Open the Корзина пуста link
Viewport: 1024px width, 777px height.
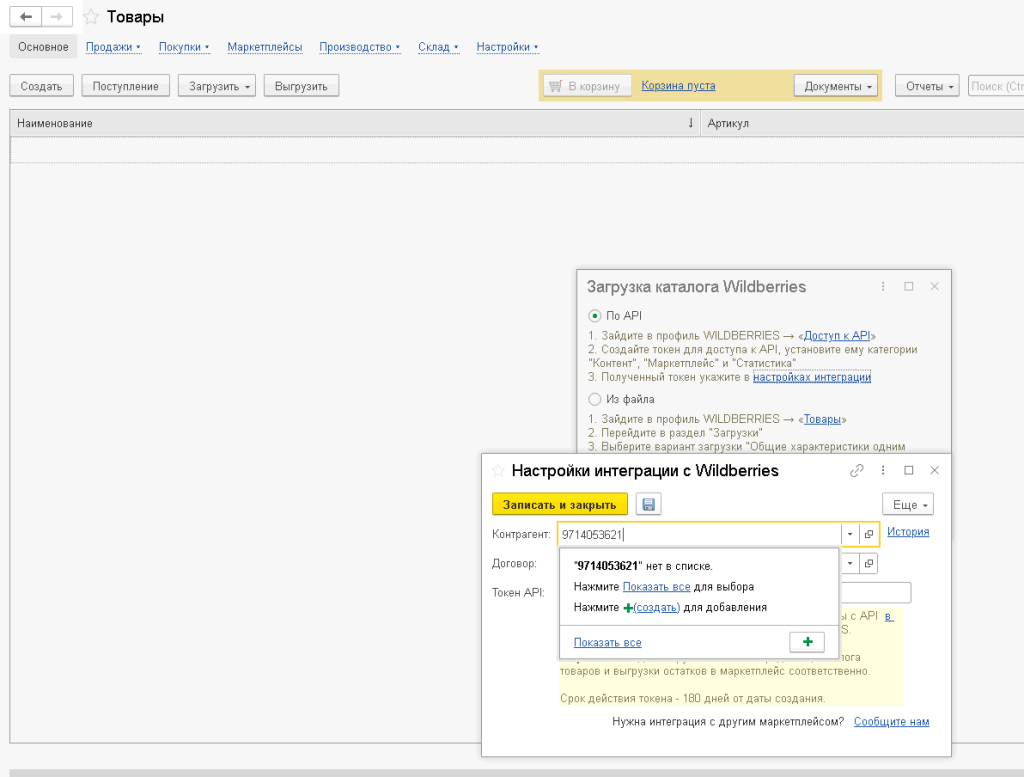tap(678, 86)
